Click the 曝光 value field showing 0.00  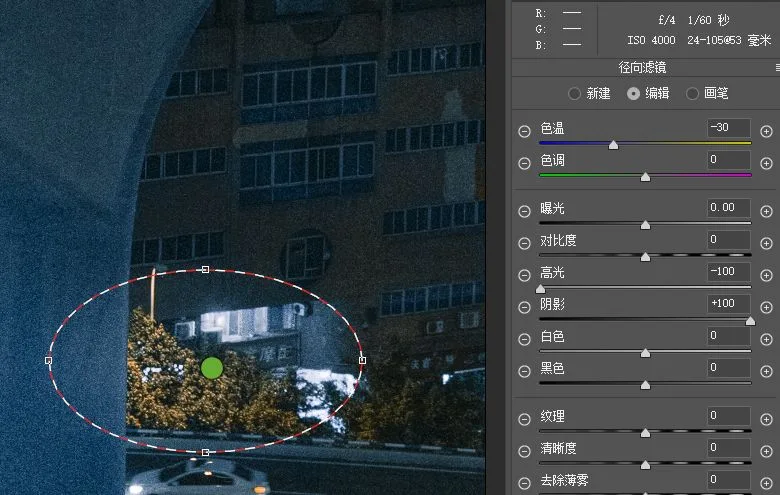click(729, 208)
